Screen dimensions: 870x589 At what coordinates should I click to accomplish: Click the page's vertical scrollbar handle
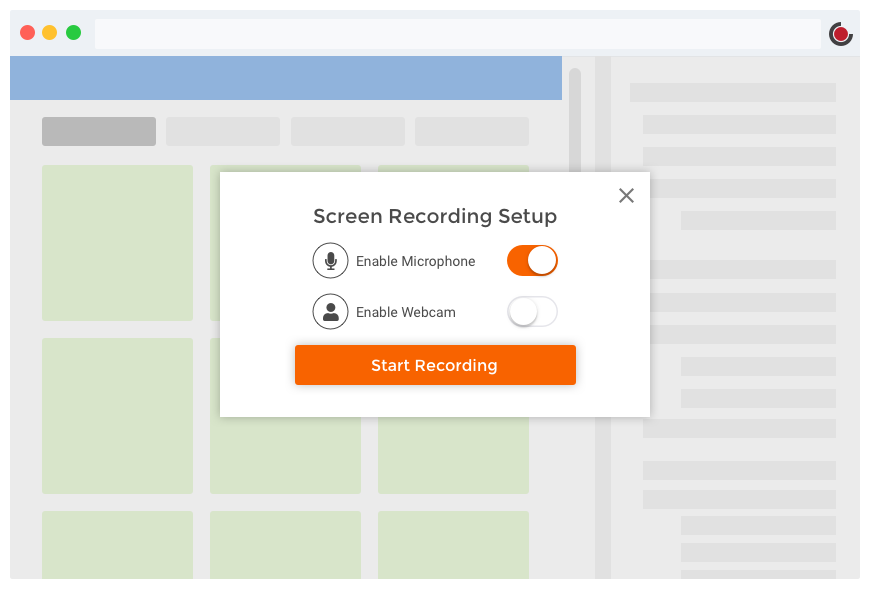pos(575,120)
